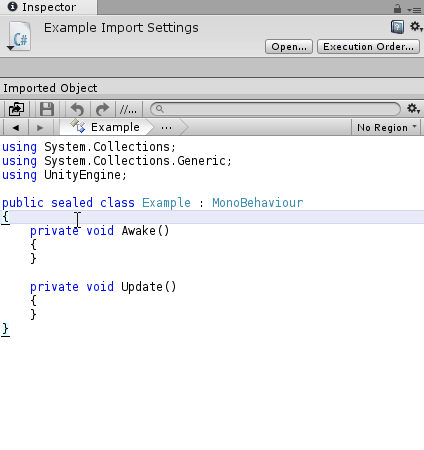This screenshot has width=424, height=450.
Task: Toggle comment with the //... button
Action: [128, 109]
